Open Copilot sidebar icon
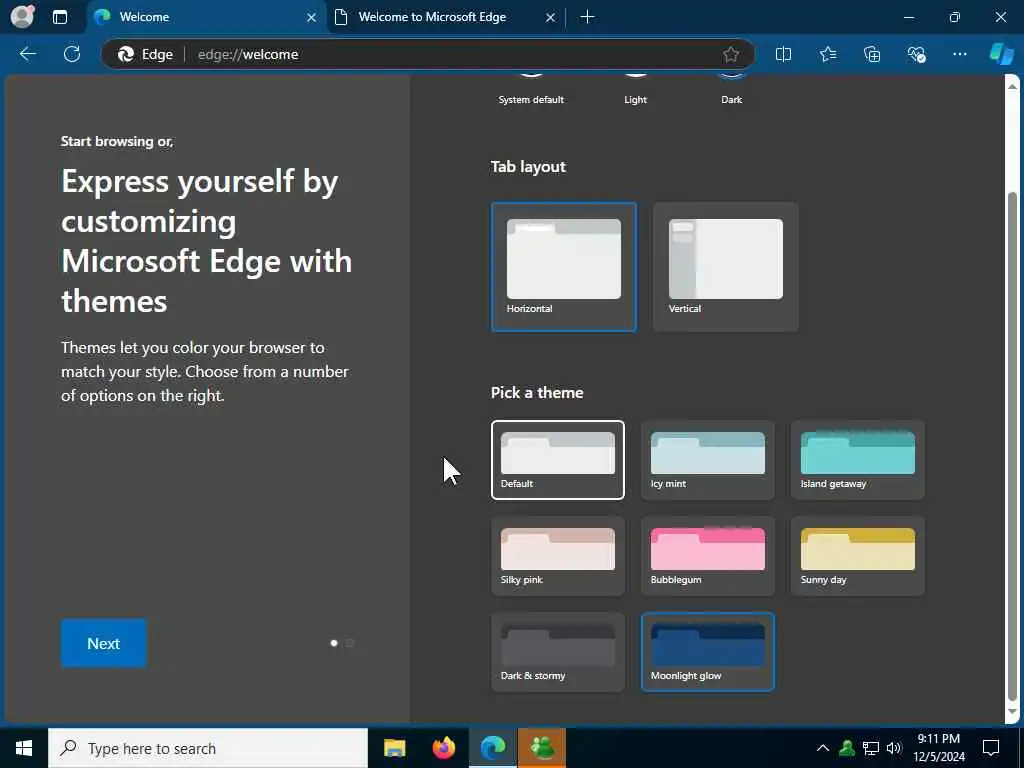The image size is (1024, 768). click(x=1001, y=54)
